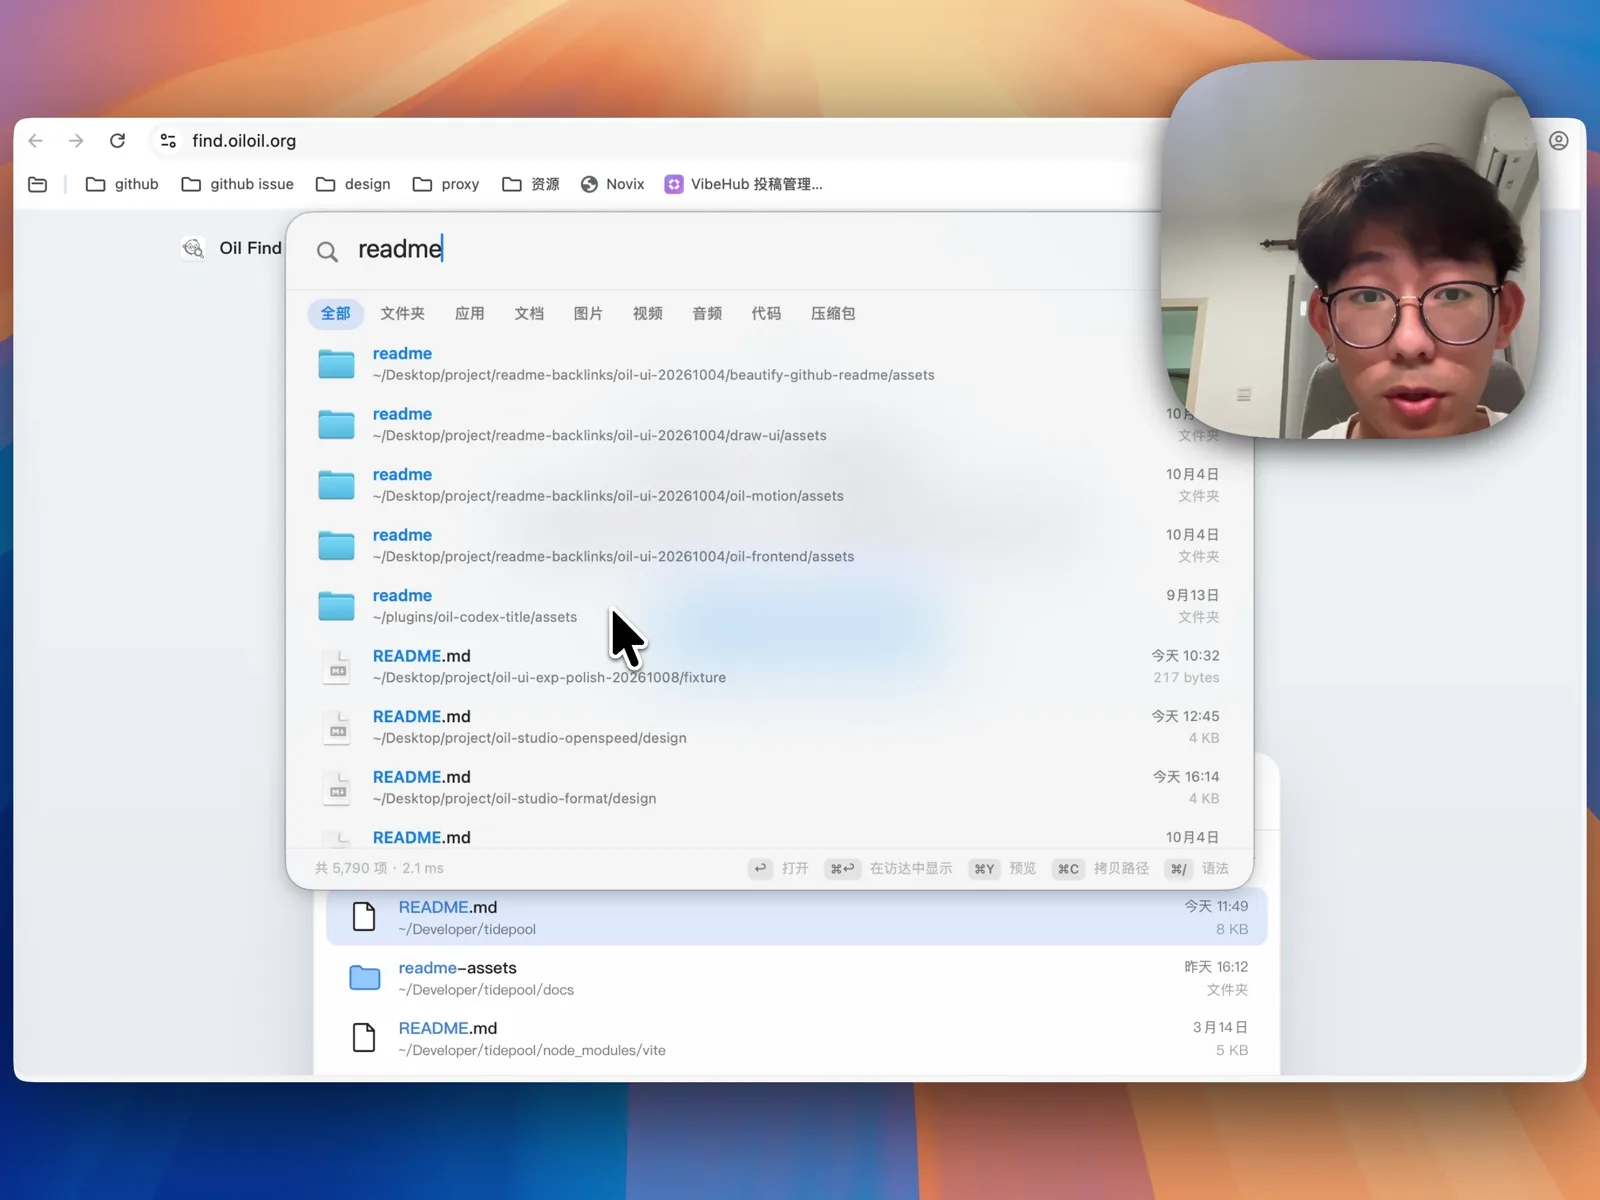The image size is (1600, 1200).
Task: Switch to the 文件夹 filter tab
Action: pos(402,313)
